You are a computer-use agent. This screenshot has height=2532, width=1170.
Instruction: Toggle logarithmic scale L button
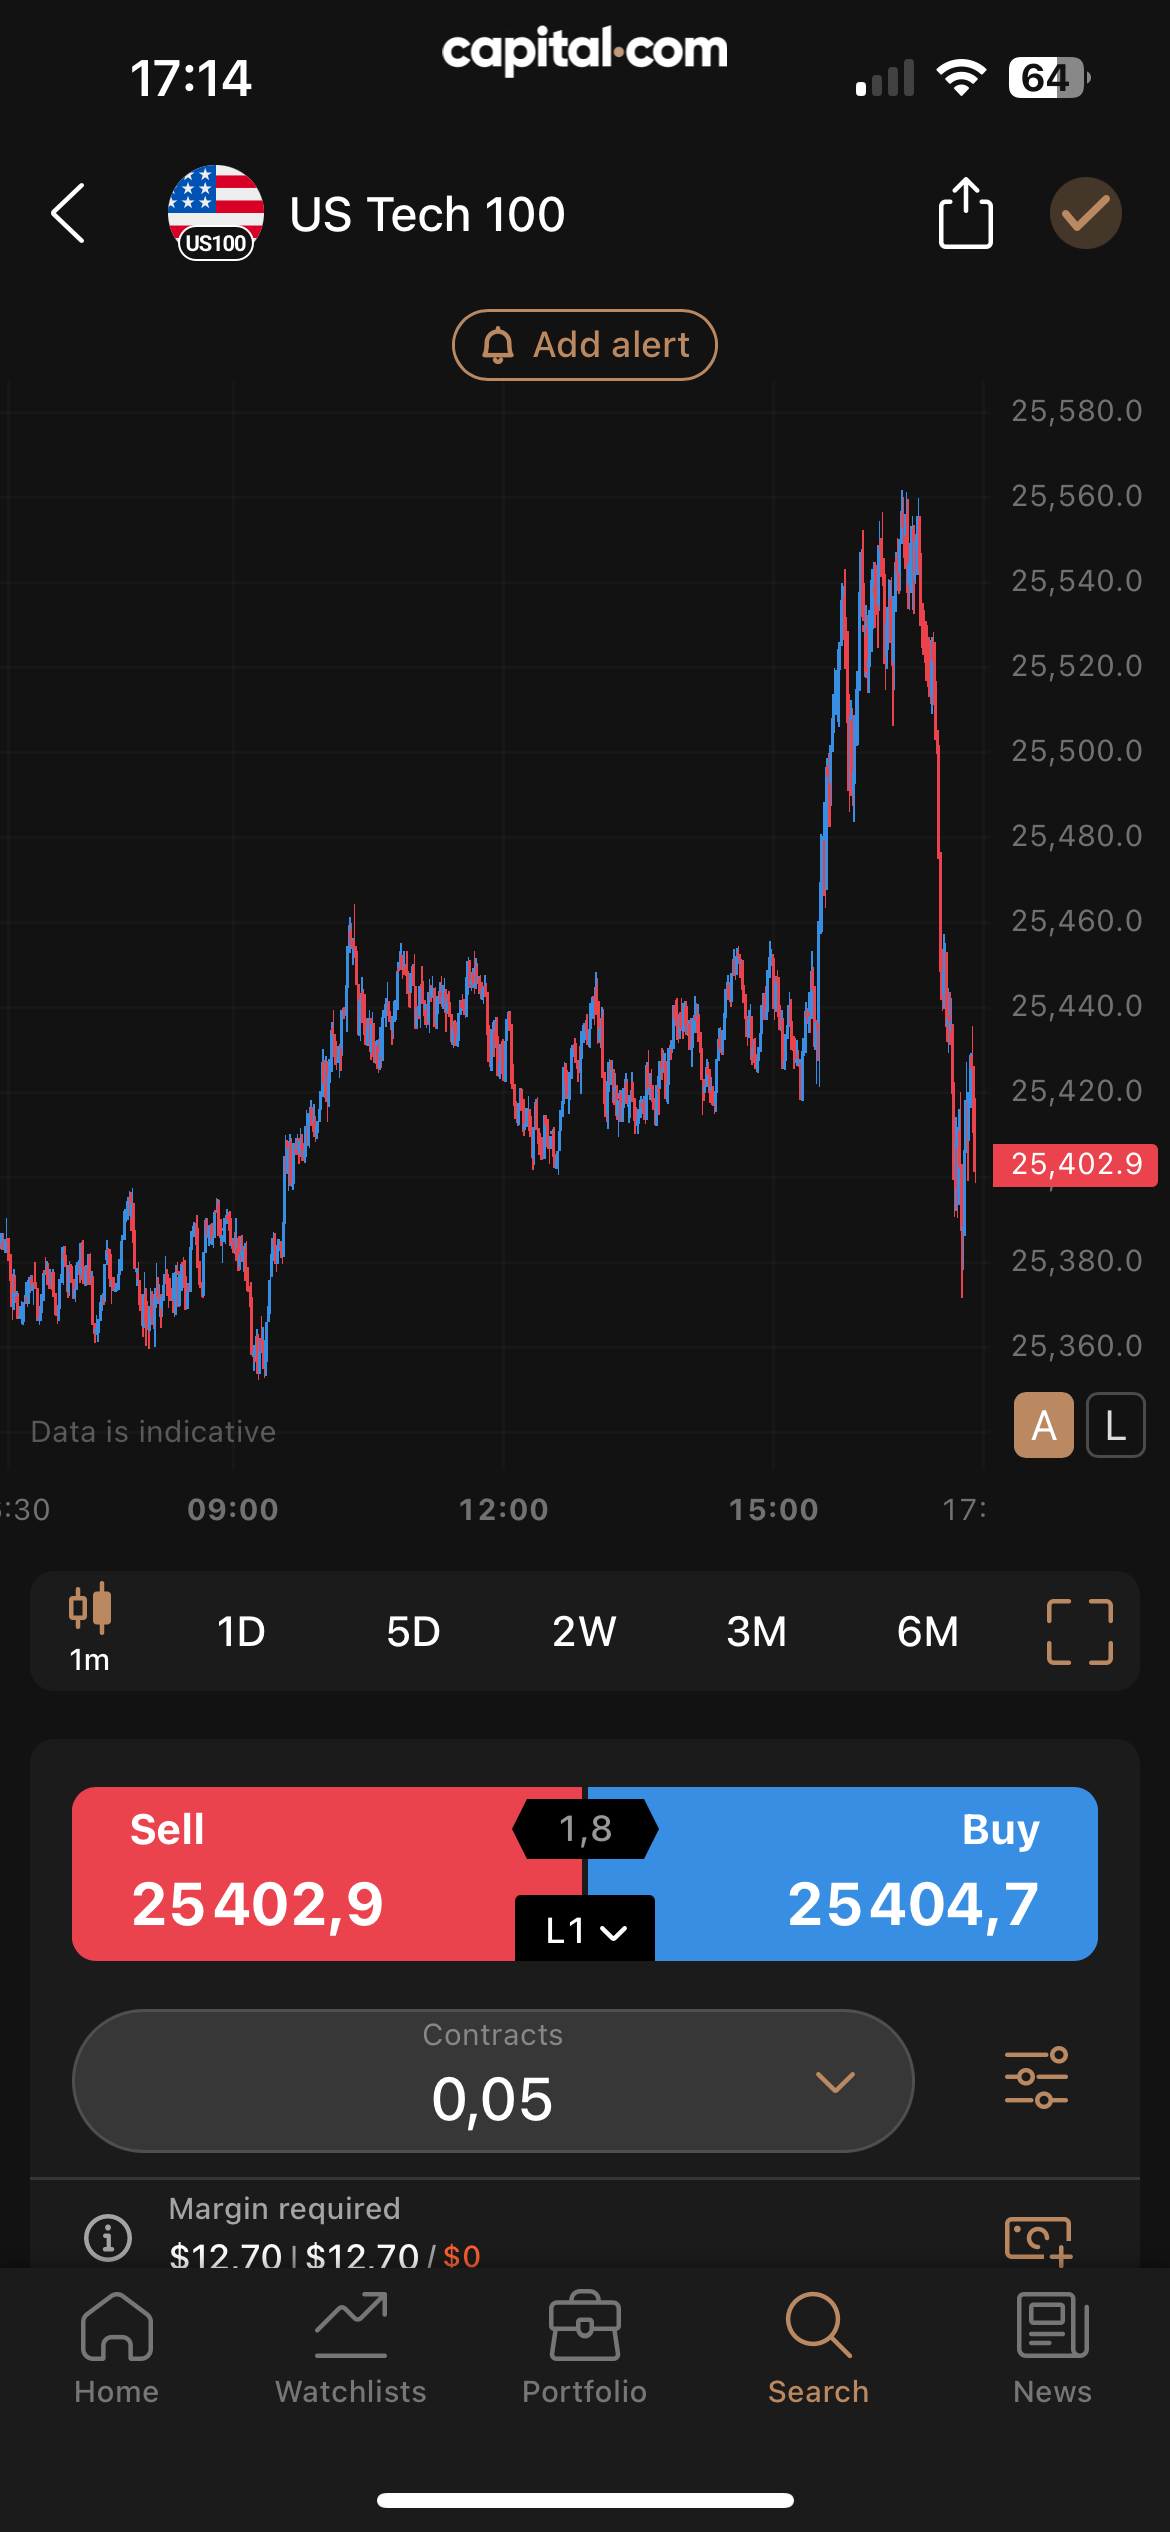tap(1115, 1425)
